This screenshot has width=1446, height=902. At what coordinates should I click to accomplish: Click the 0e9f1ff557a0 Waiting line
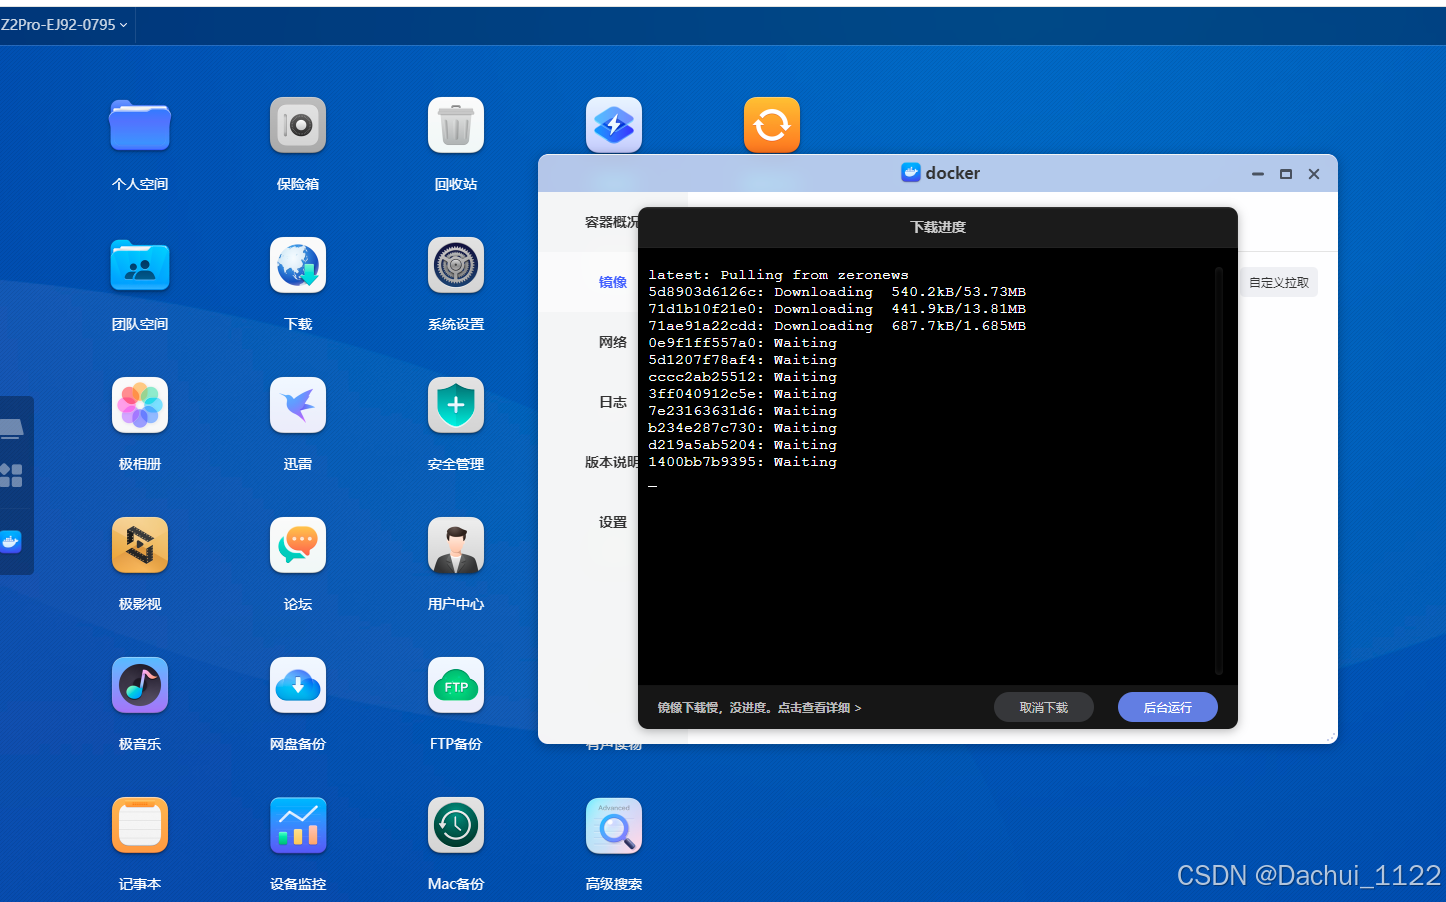pyautogui.click(x=743, y=343)
